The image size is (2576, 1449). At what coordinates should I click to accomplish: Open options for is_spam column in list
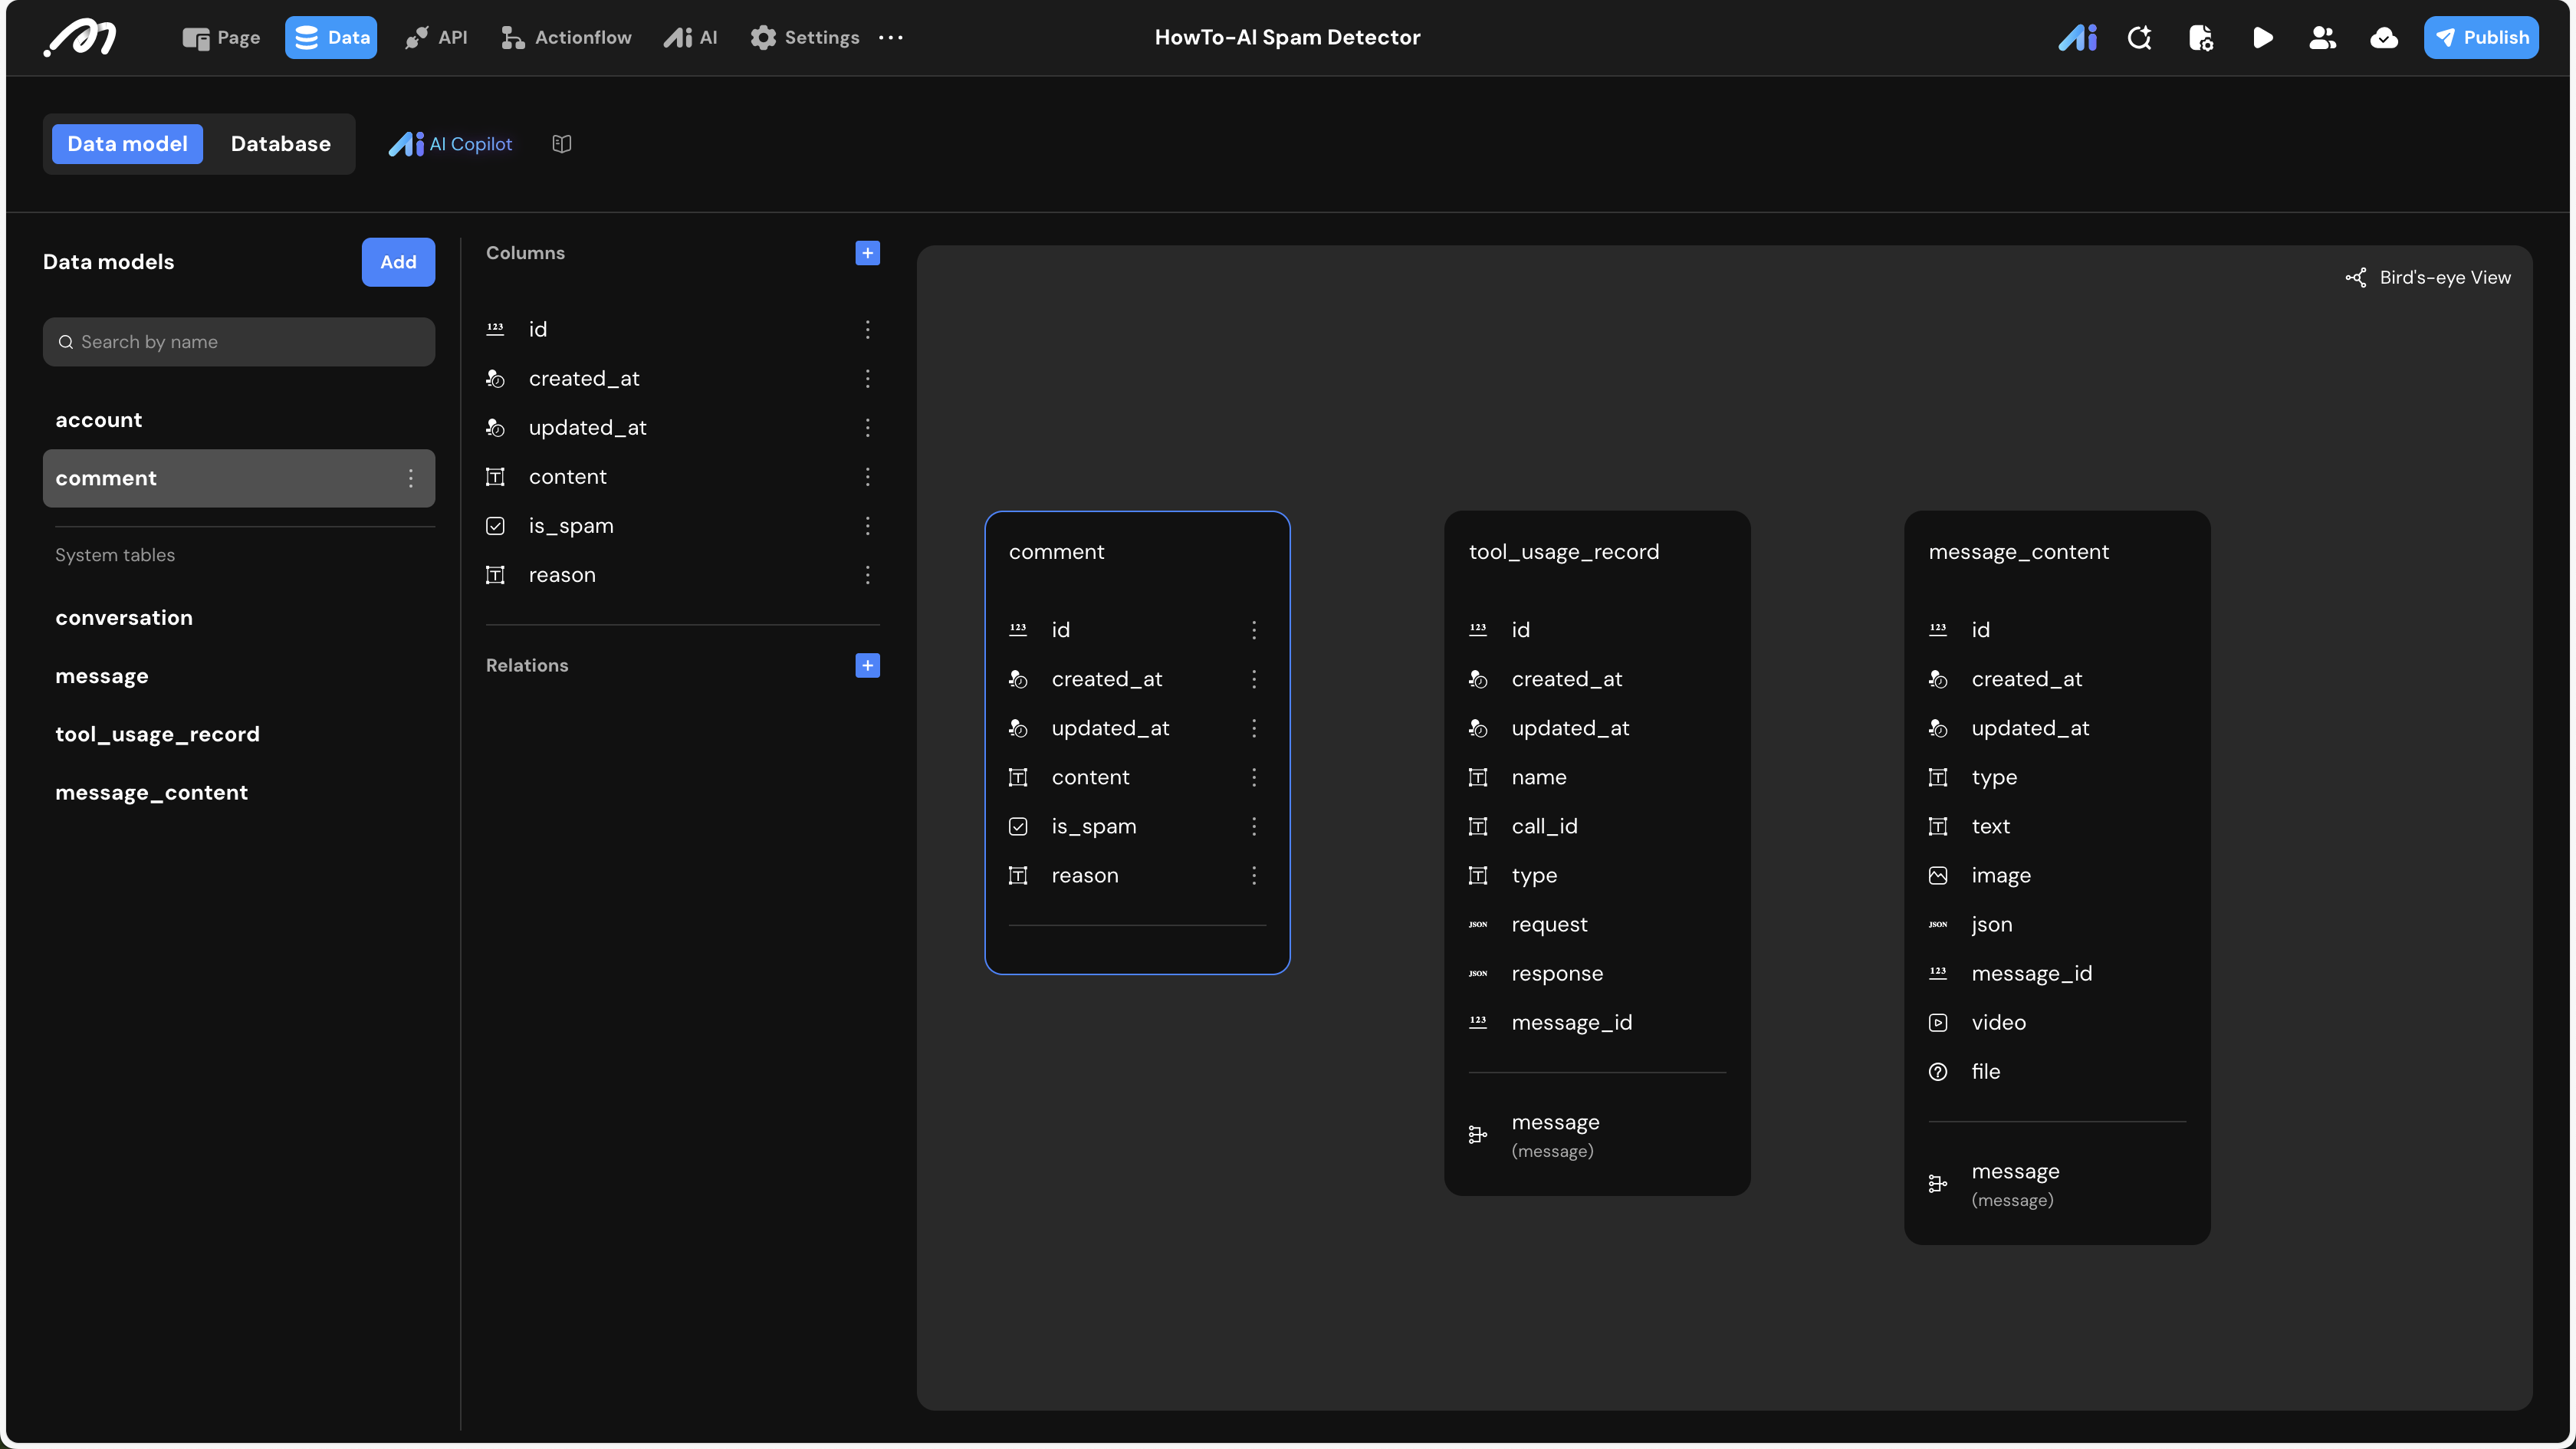coord(867,526)
